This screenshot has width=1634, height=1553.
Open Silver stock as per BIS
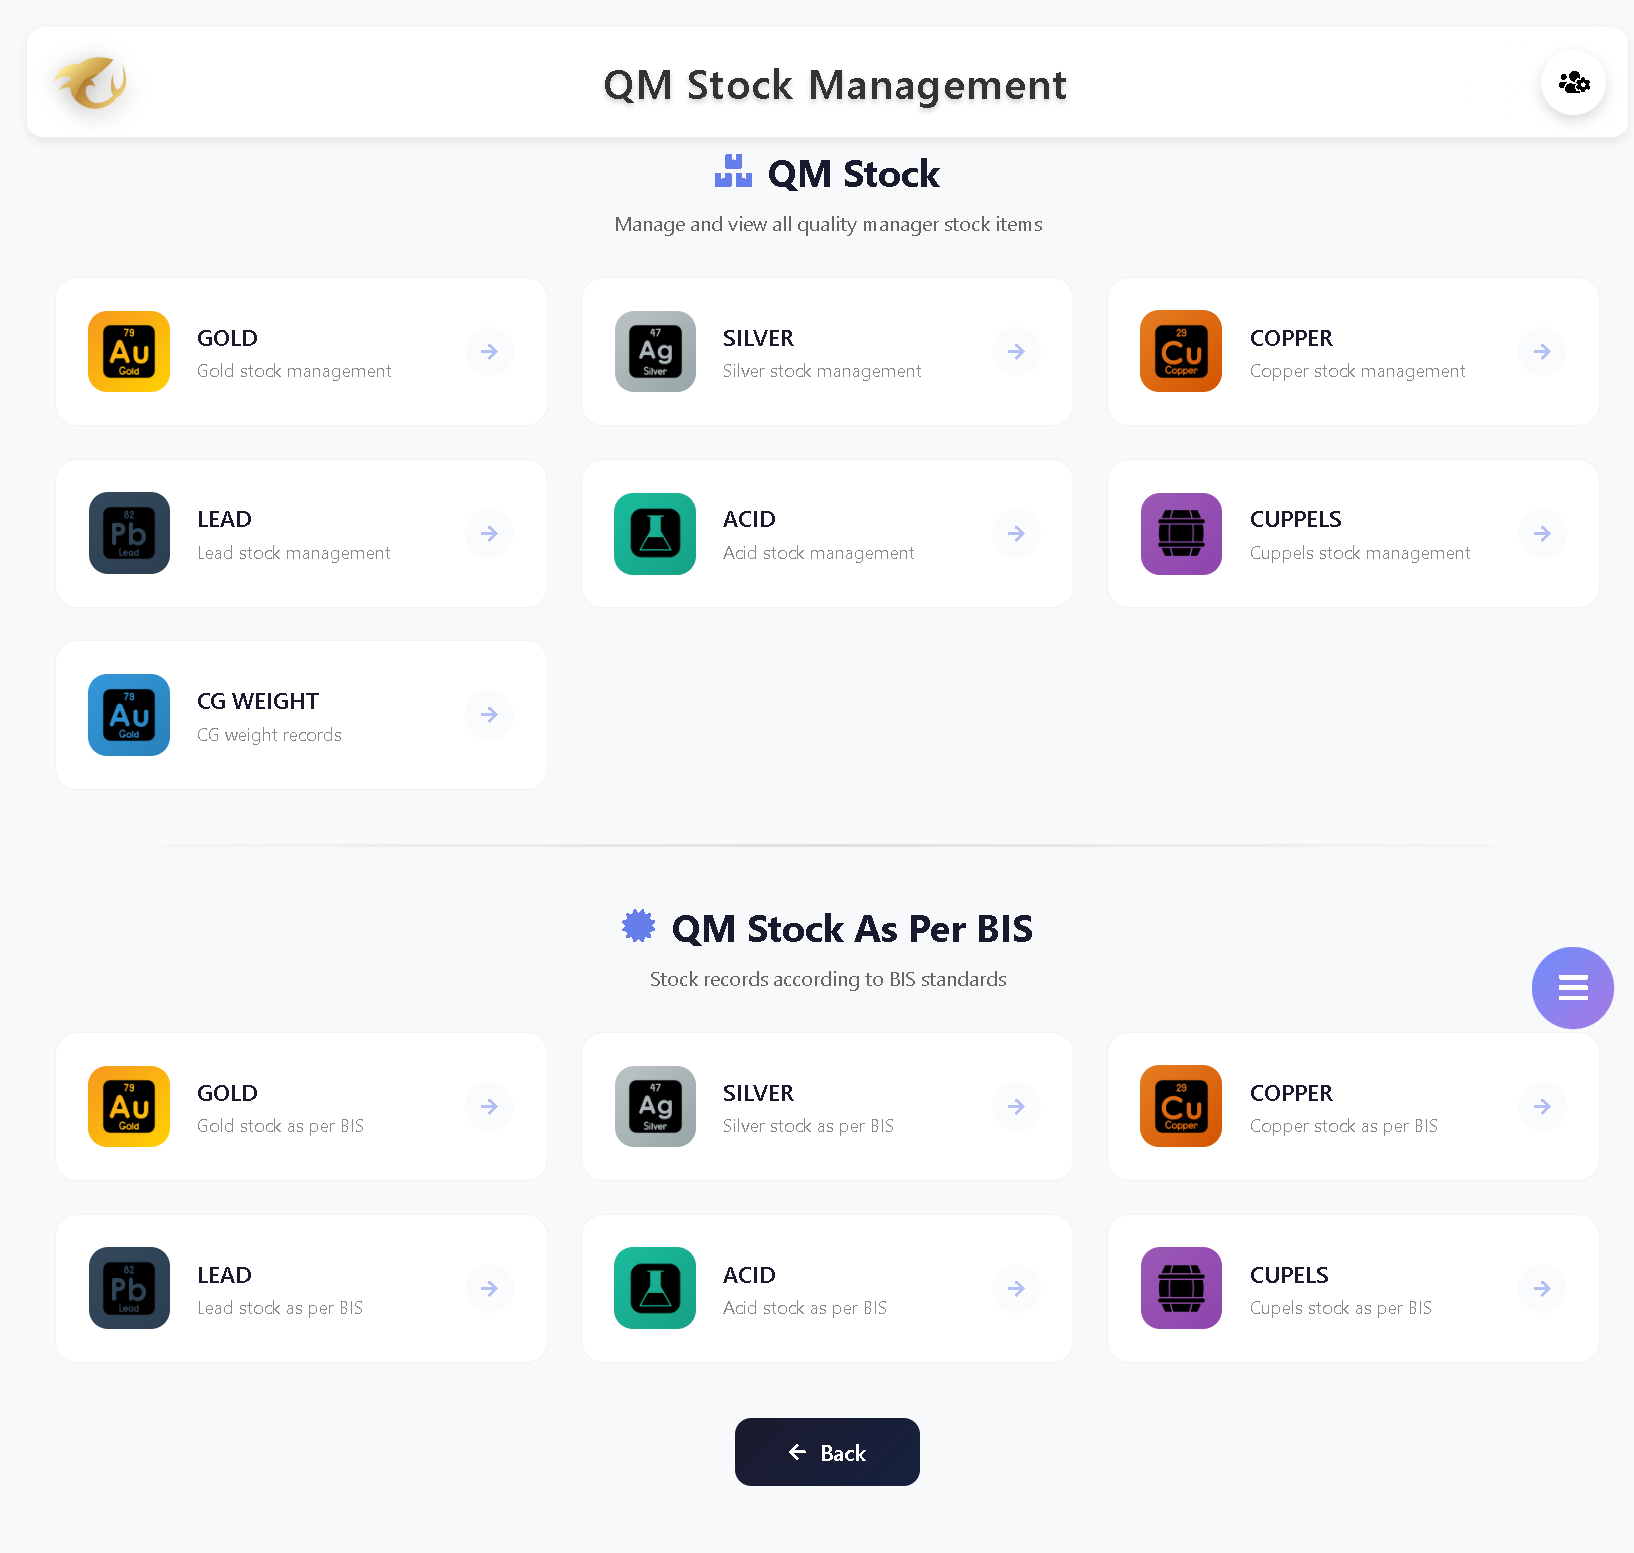pyautogui.click(x=826, y=1107)
